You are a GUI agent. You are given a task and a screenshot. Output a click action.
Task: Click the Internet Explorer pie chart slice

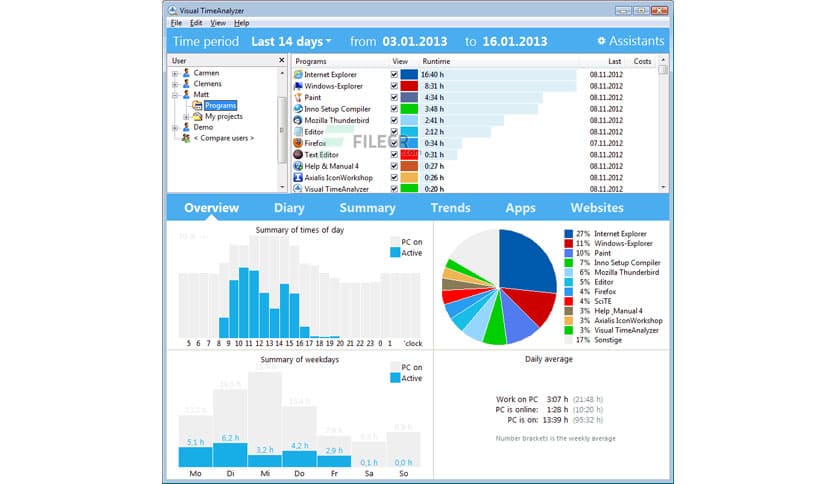pyautogui.click(x=525, y=261)
